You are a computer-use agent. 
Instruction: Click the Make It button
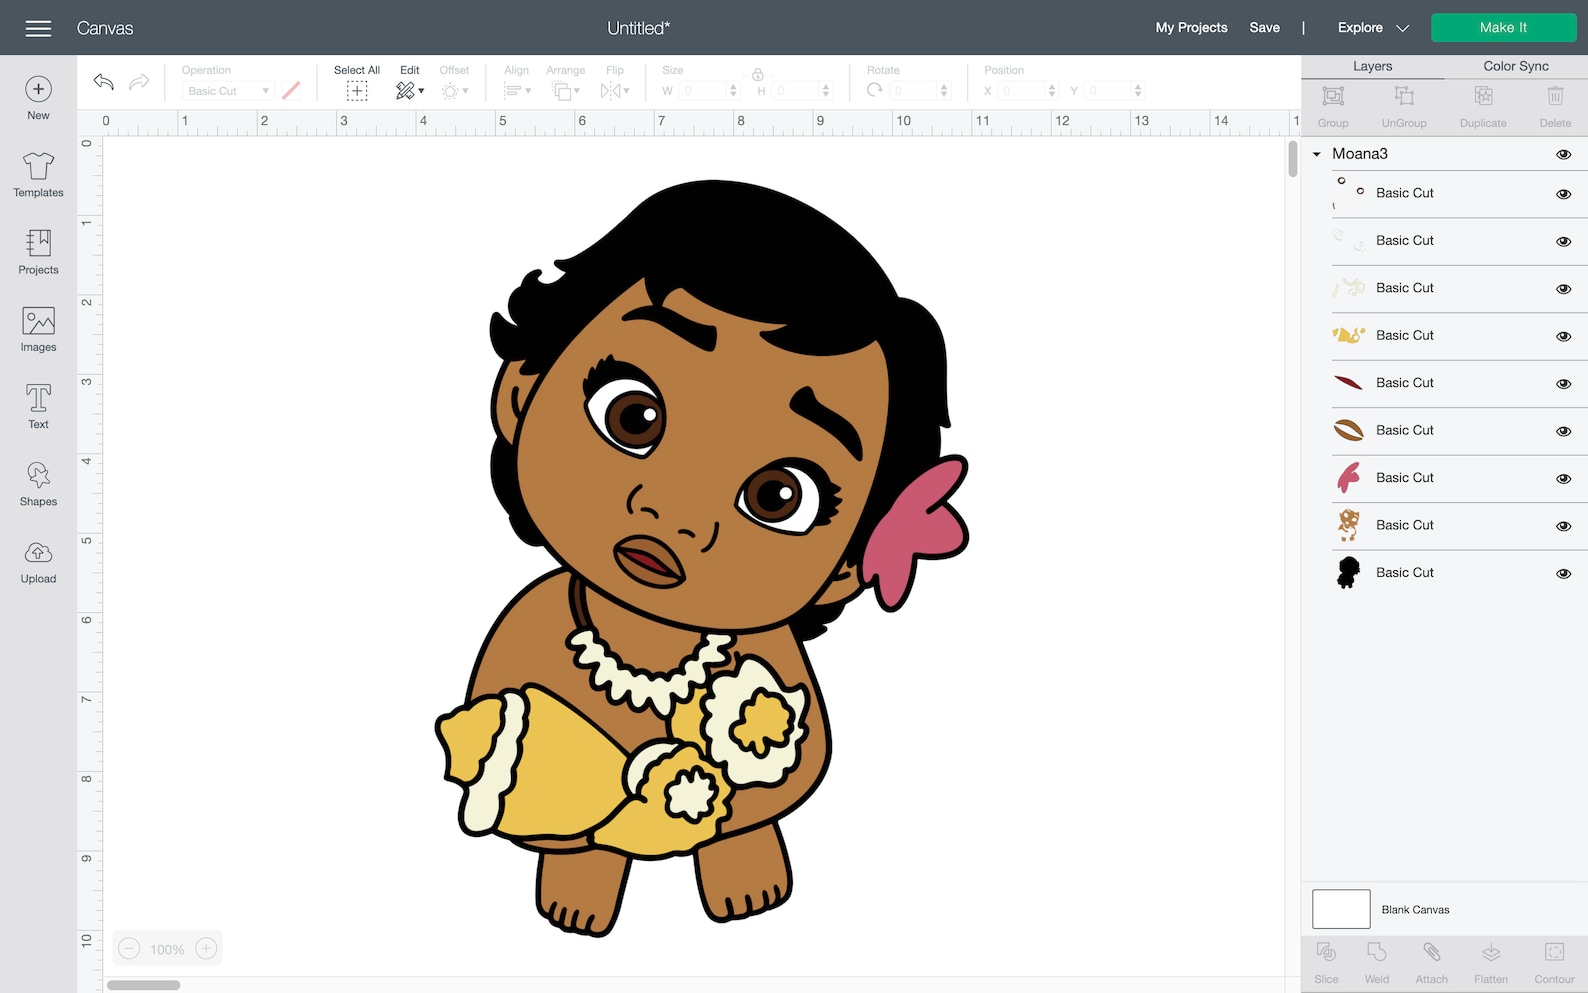click(x=1503, y=28)
